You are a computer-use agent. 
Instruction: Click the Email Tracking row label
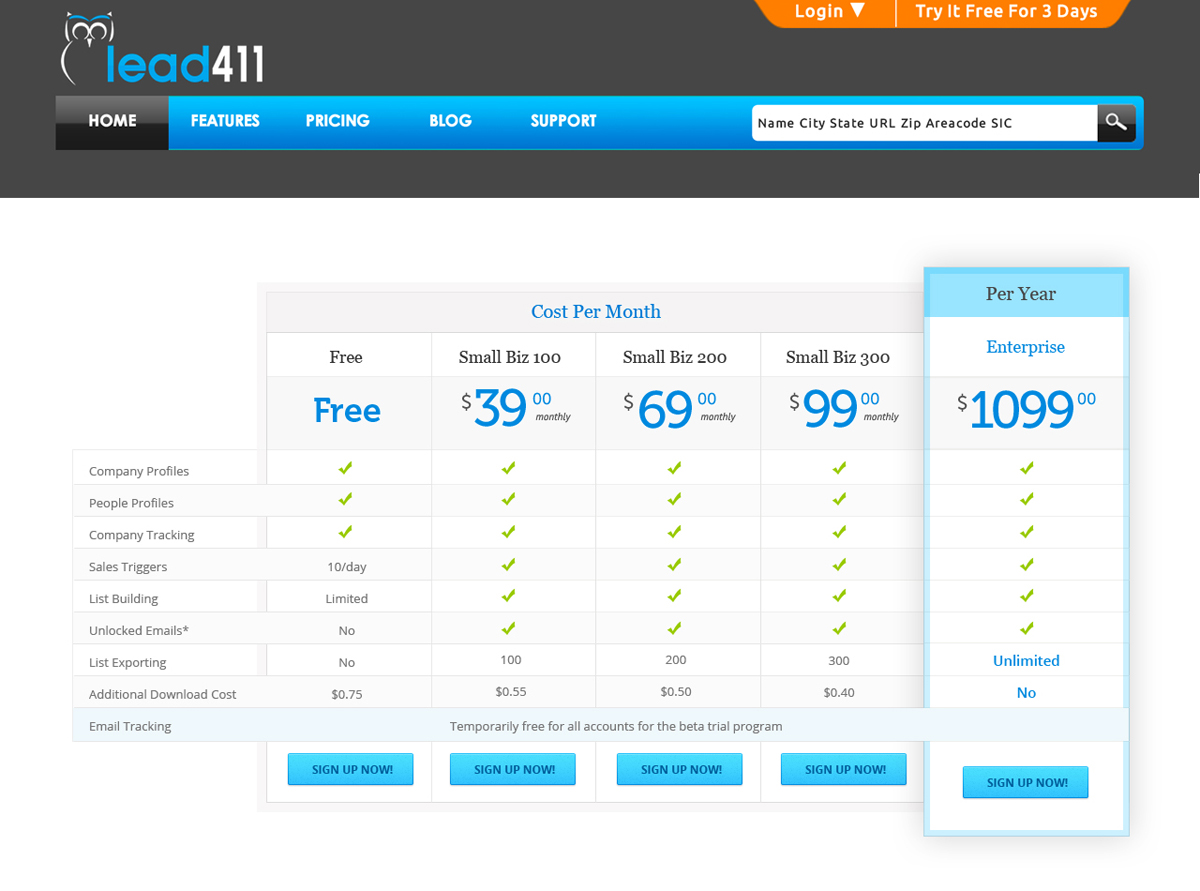pyautogui.click(x=130, y=727)
